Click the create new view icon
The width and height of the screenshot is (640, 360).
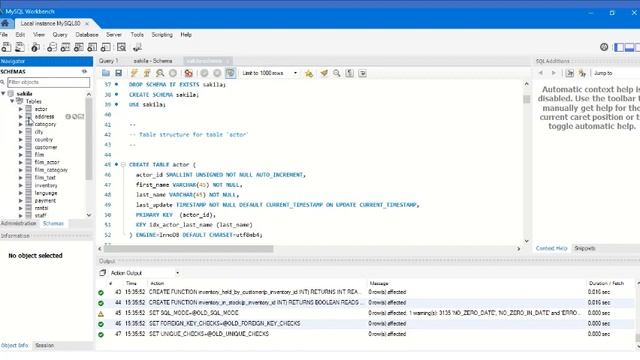79,47
